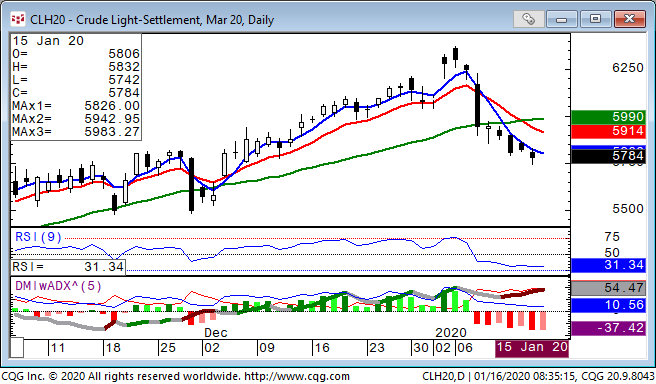Select the C= 5784 close value
This screenshot has height=384, width=656.
[76, 93]
